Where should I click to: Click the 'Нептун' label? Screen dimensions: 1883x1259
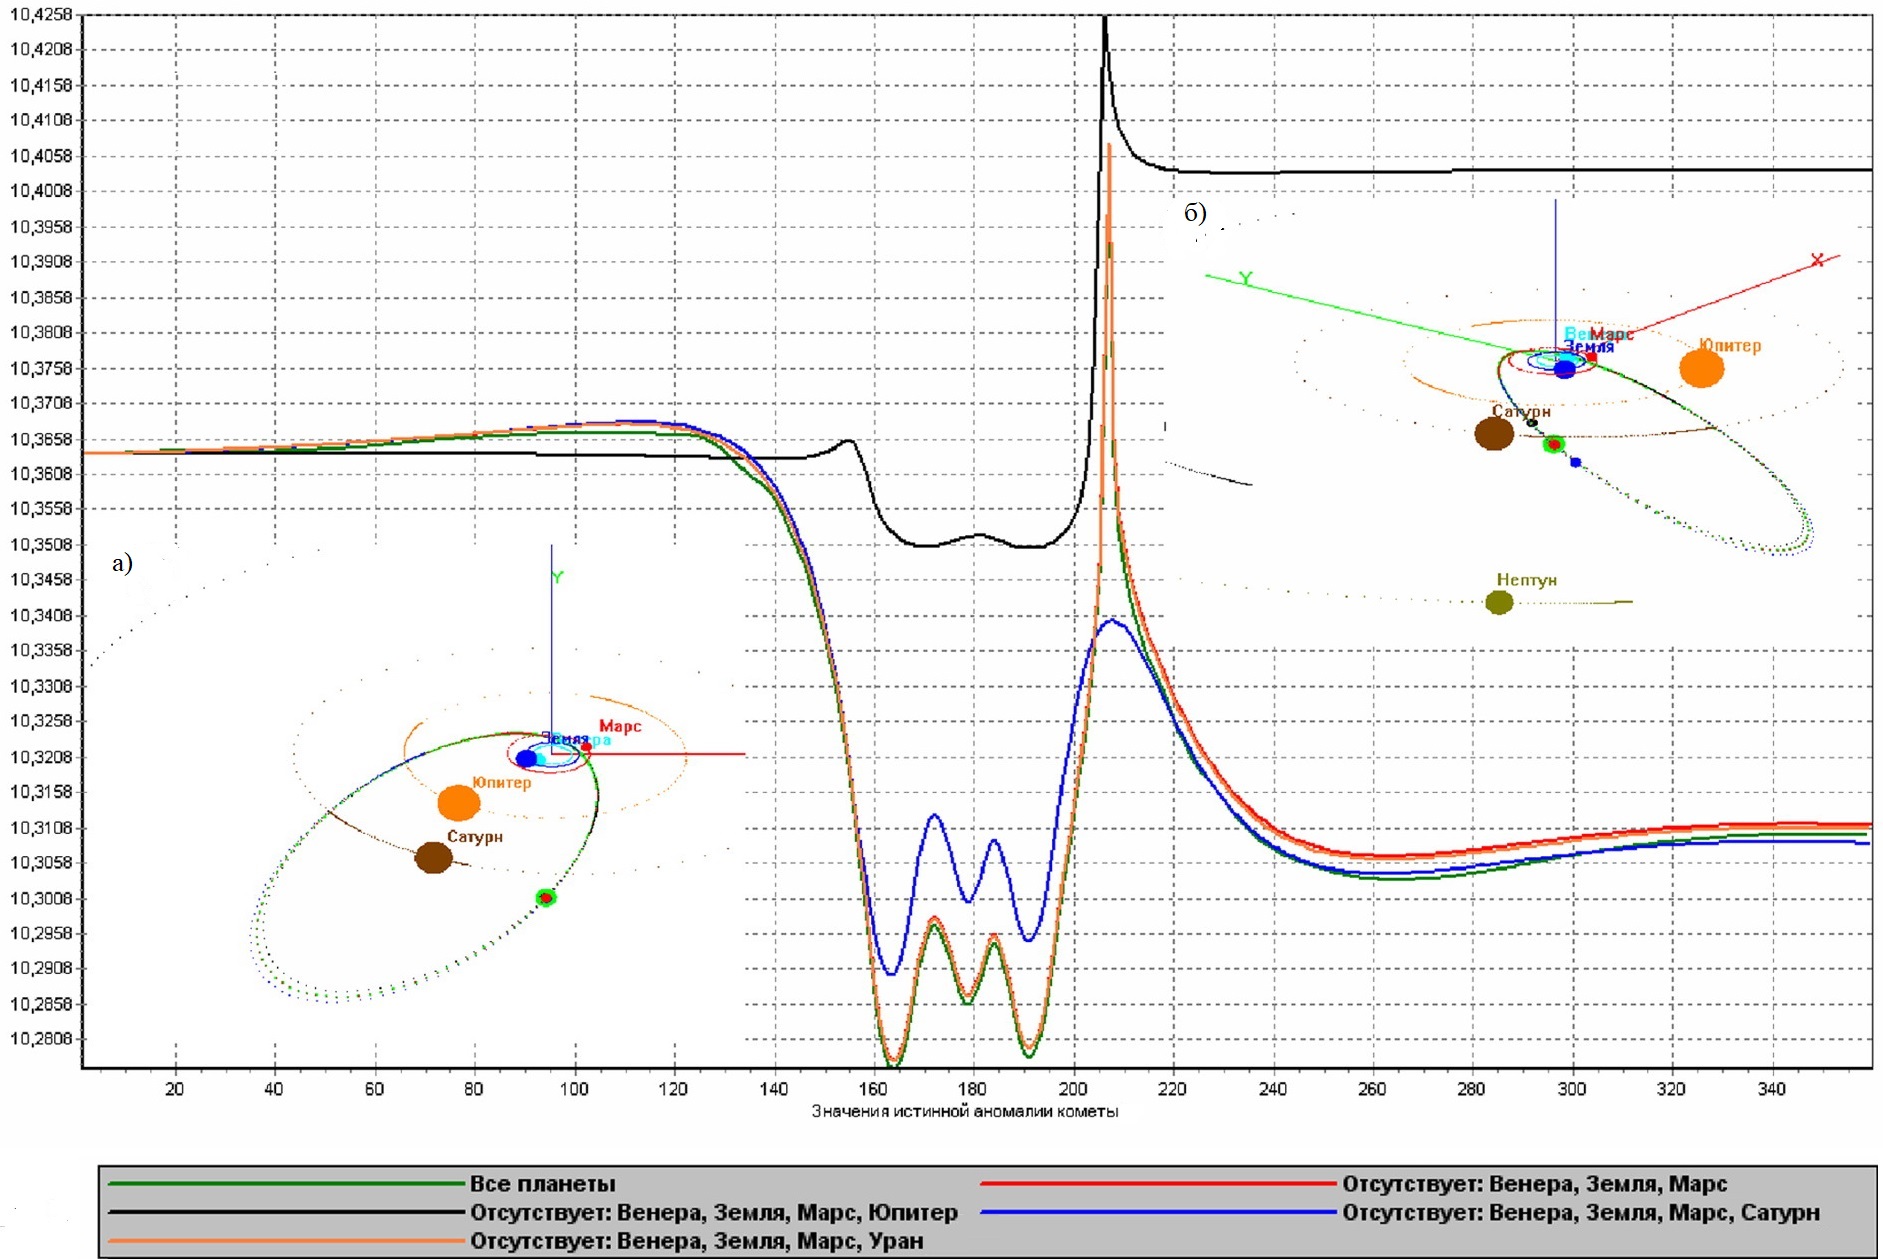[1526, 580]
